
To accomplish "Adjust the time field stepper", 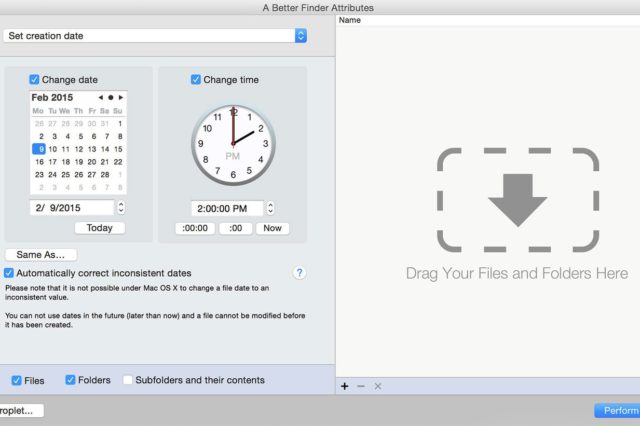I will (270, 208).
